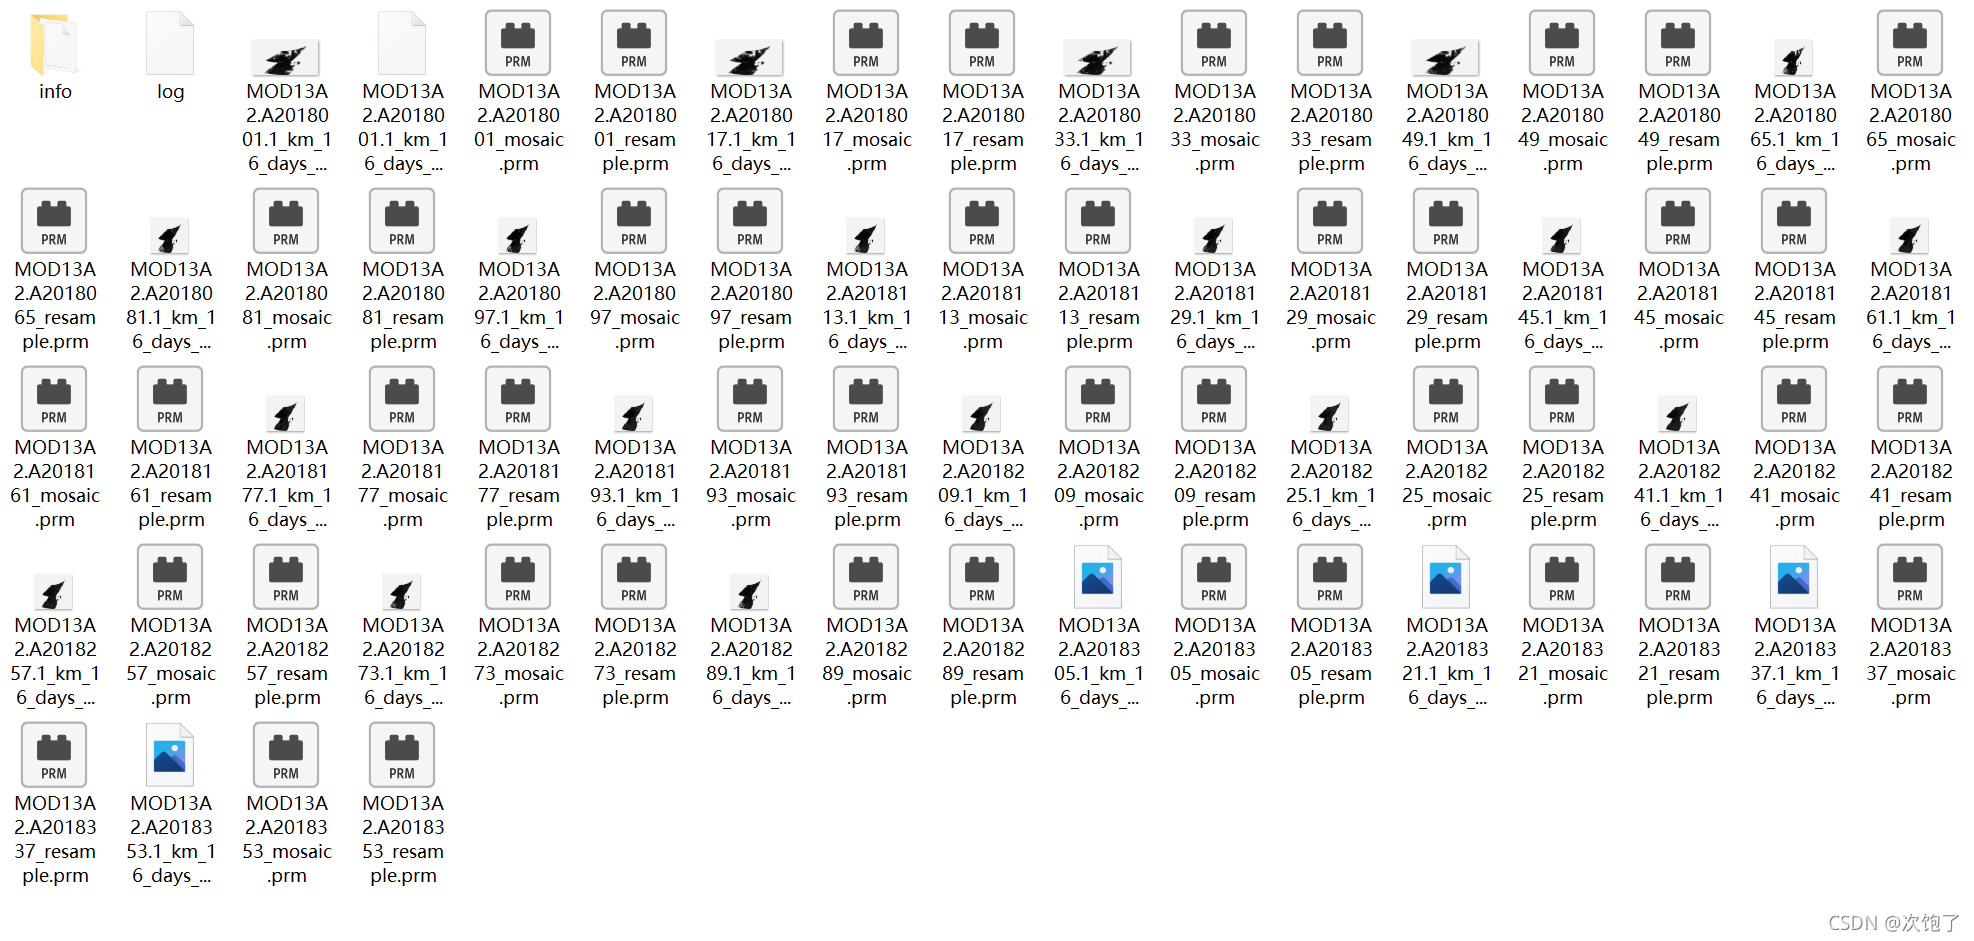This screenshot has width=1974, height=941.
Task: Select A2018001.1_km_16_days file with image thumbnail
Action: (x=286, y=58)
